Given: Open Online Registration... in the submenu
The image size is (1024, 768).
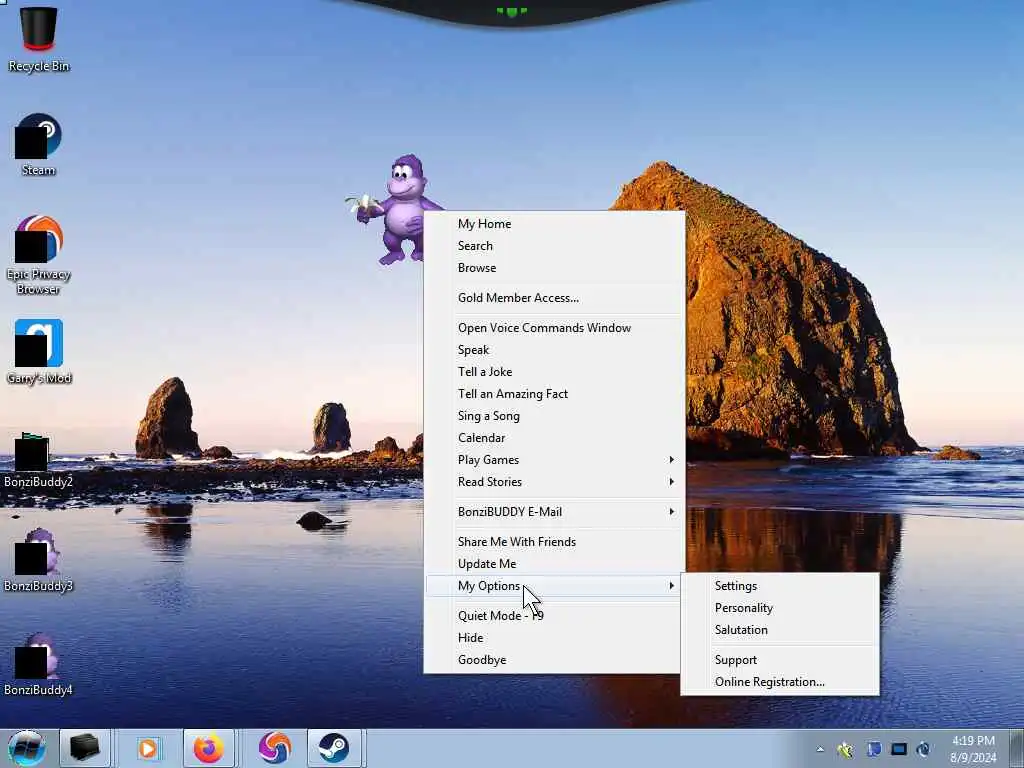Looking at the screenshot, I should click(x=780, y=682).
